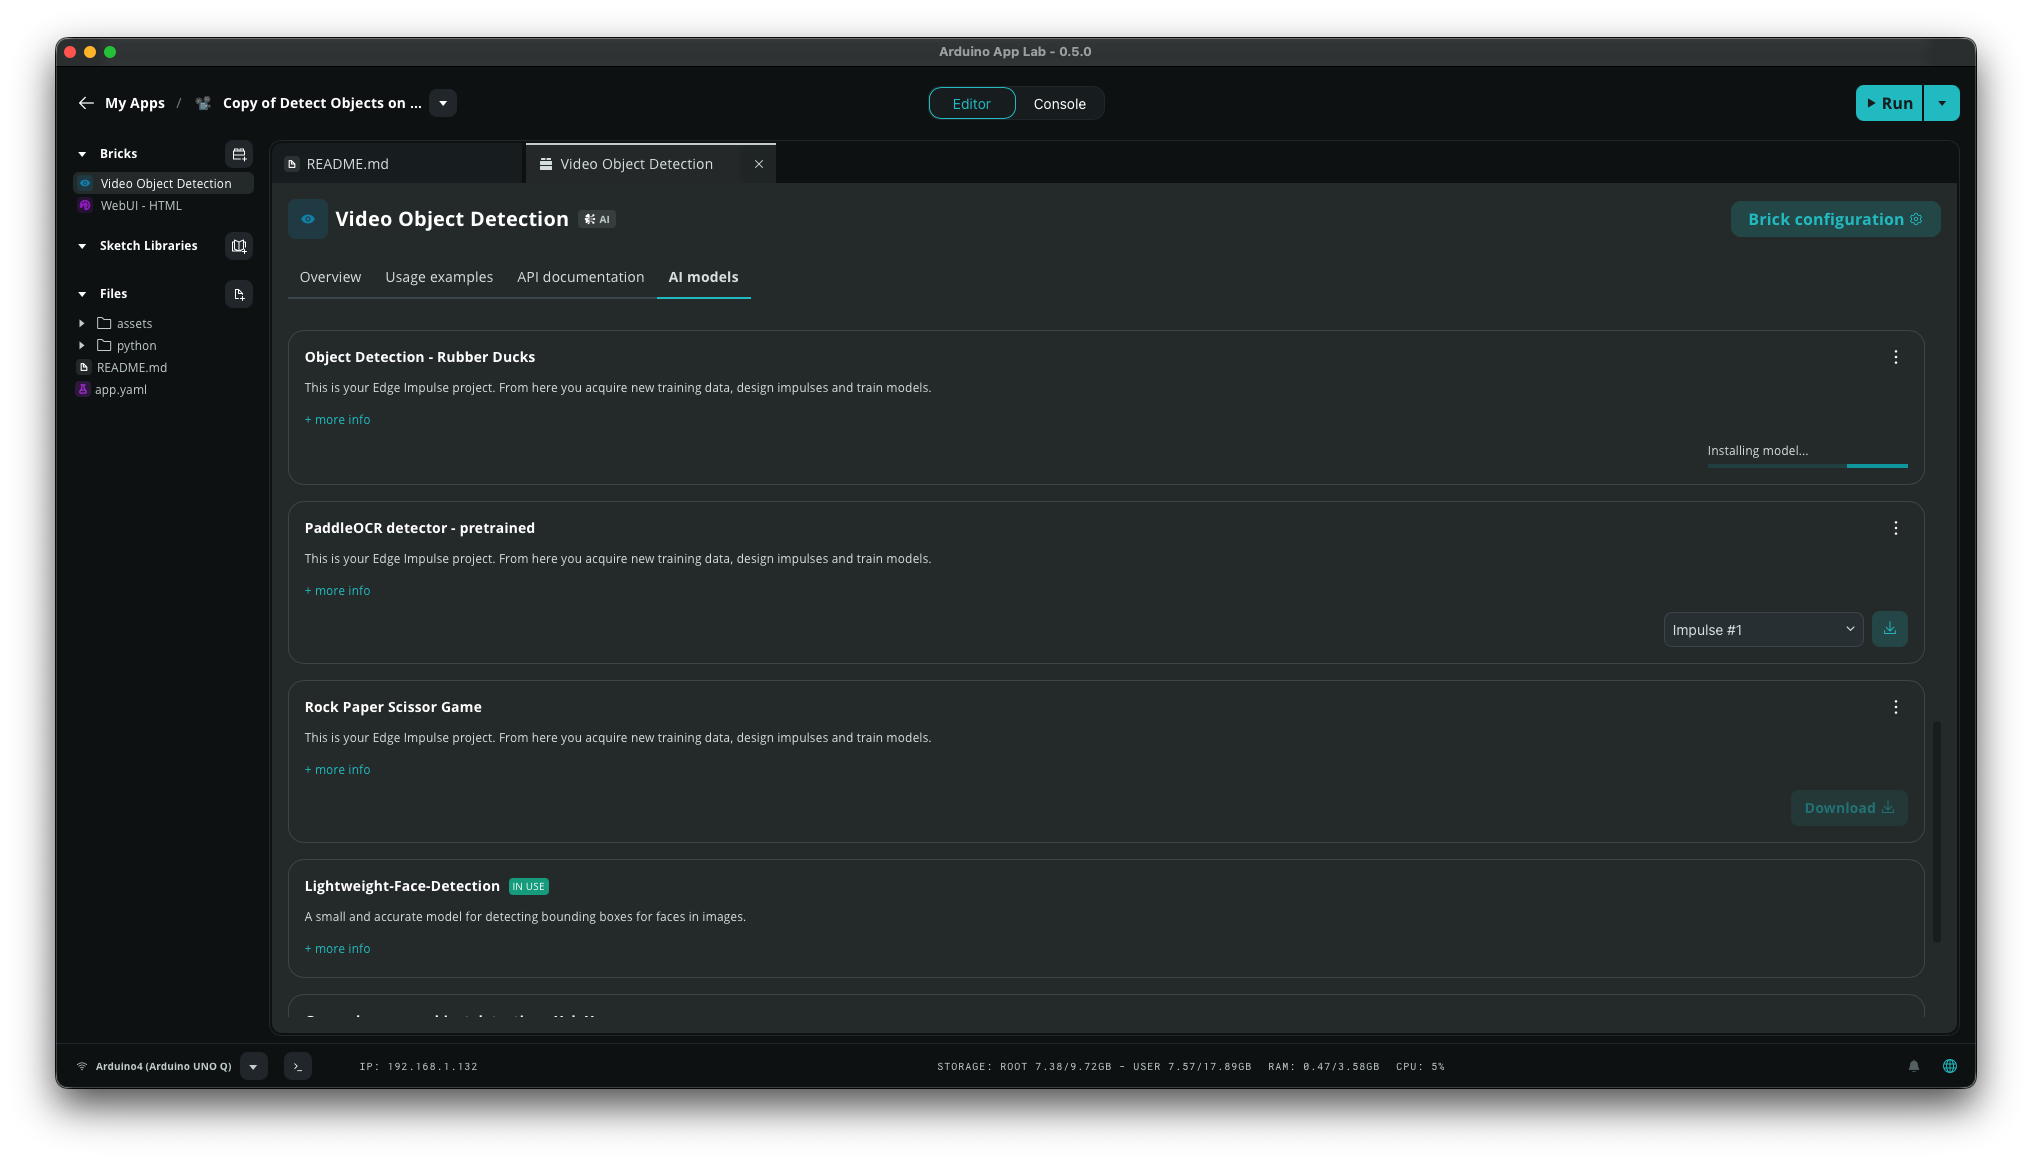Switch to Console view
Screen dimensions: 2032x1162
click(1059, 104)
